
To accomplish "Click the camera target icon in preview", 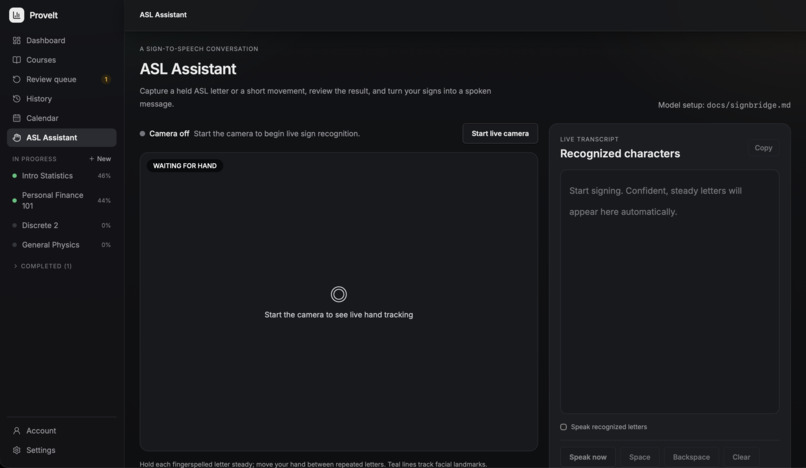I will tap(338, 294).
